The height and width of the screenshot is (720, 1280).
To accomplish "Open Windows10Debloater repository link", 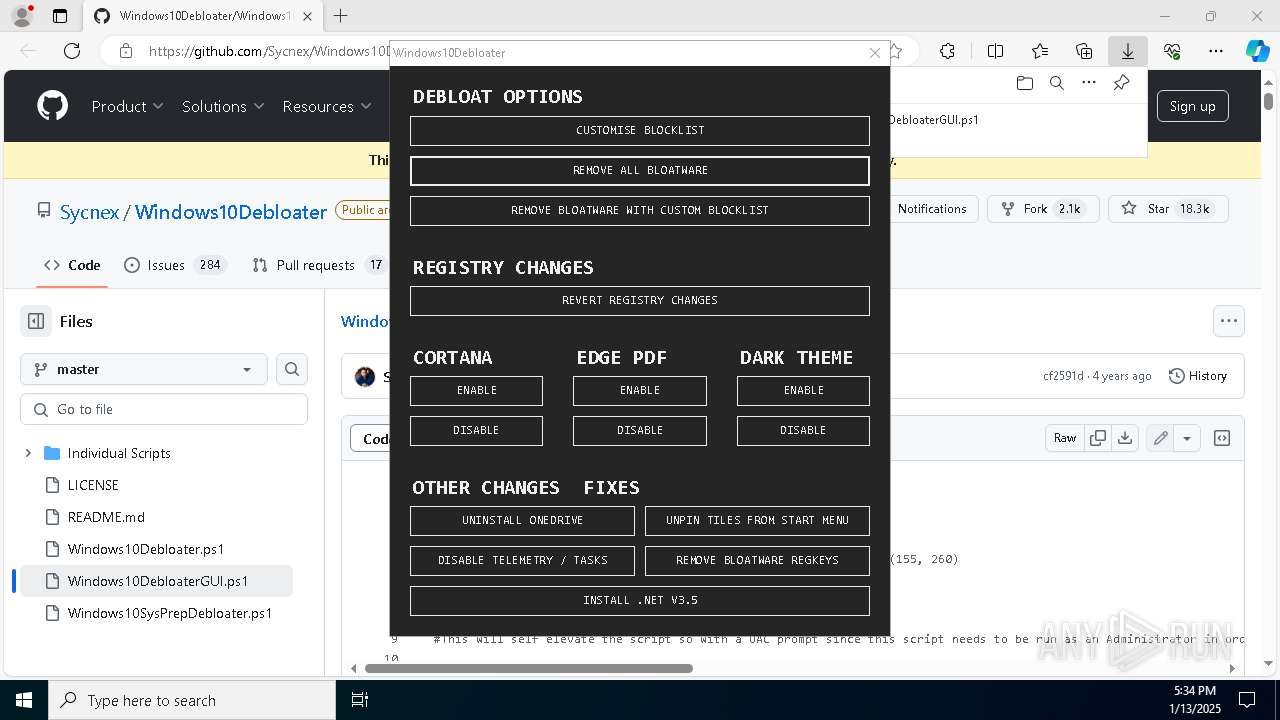I will pyautogui.click(x=231, y=212).
